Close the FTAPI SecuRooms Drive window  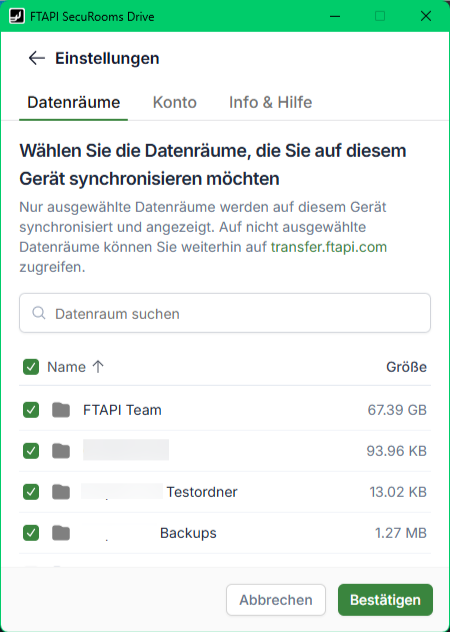[426, 16]
